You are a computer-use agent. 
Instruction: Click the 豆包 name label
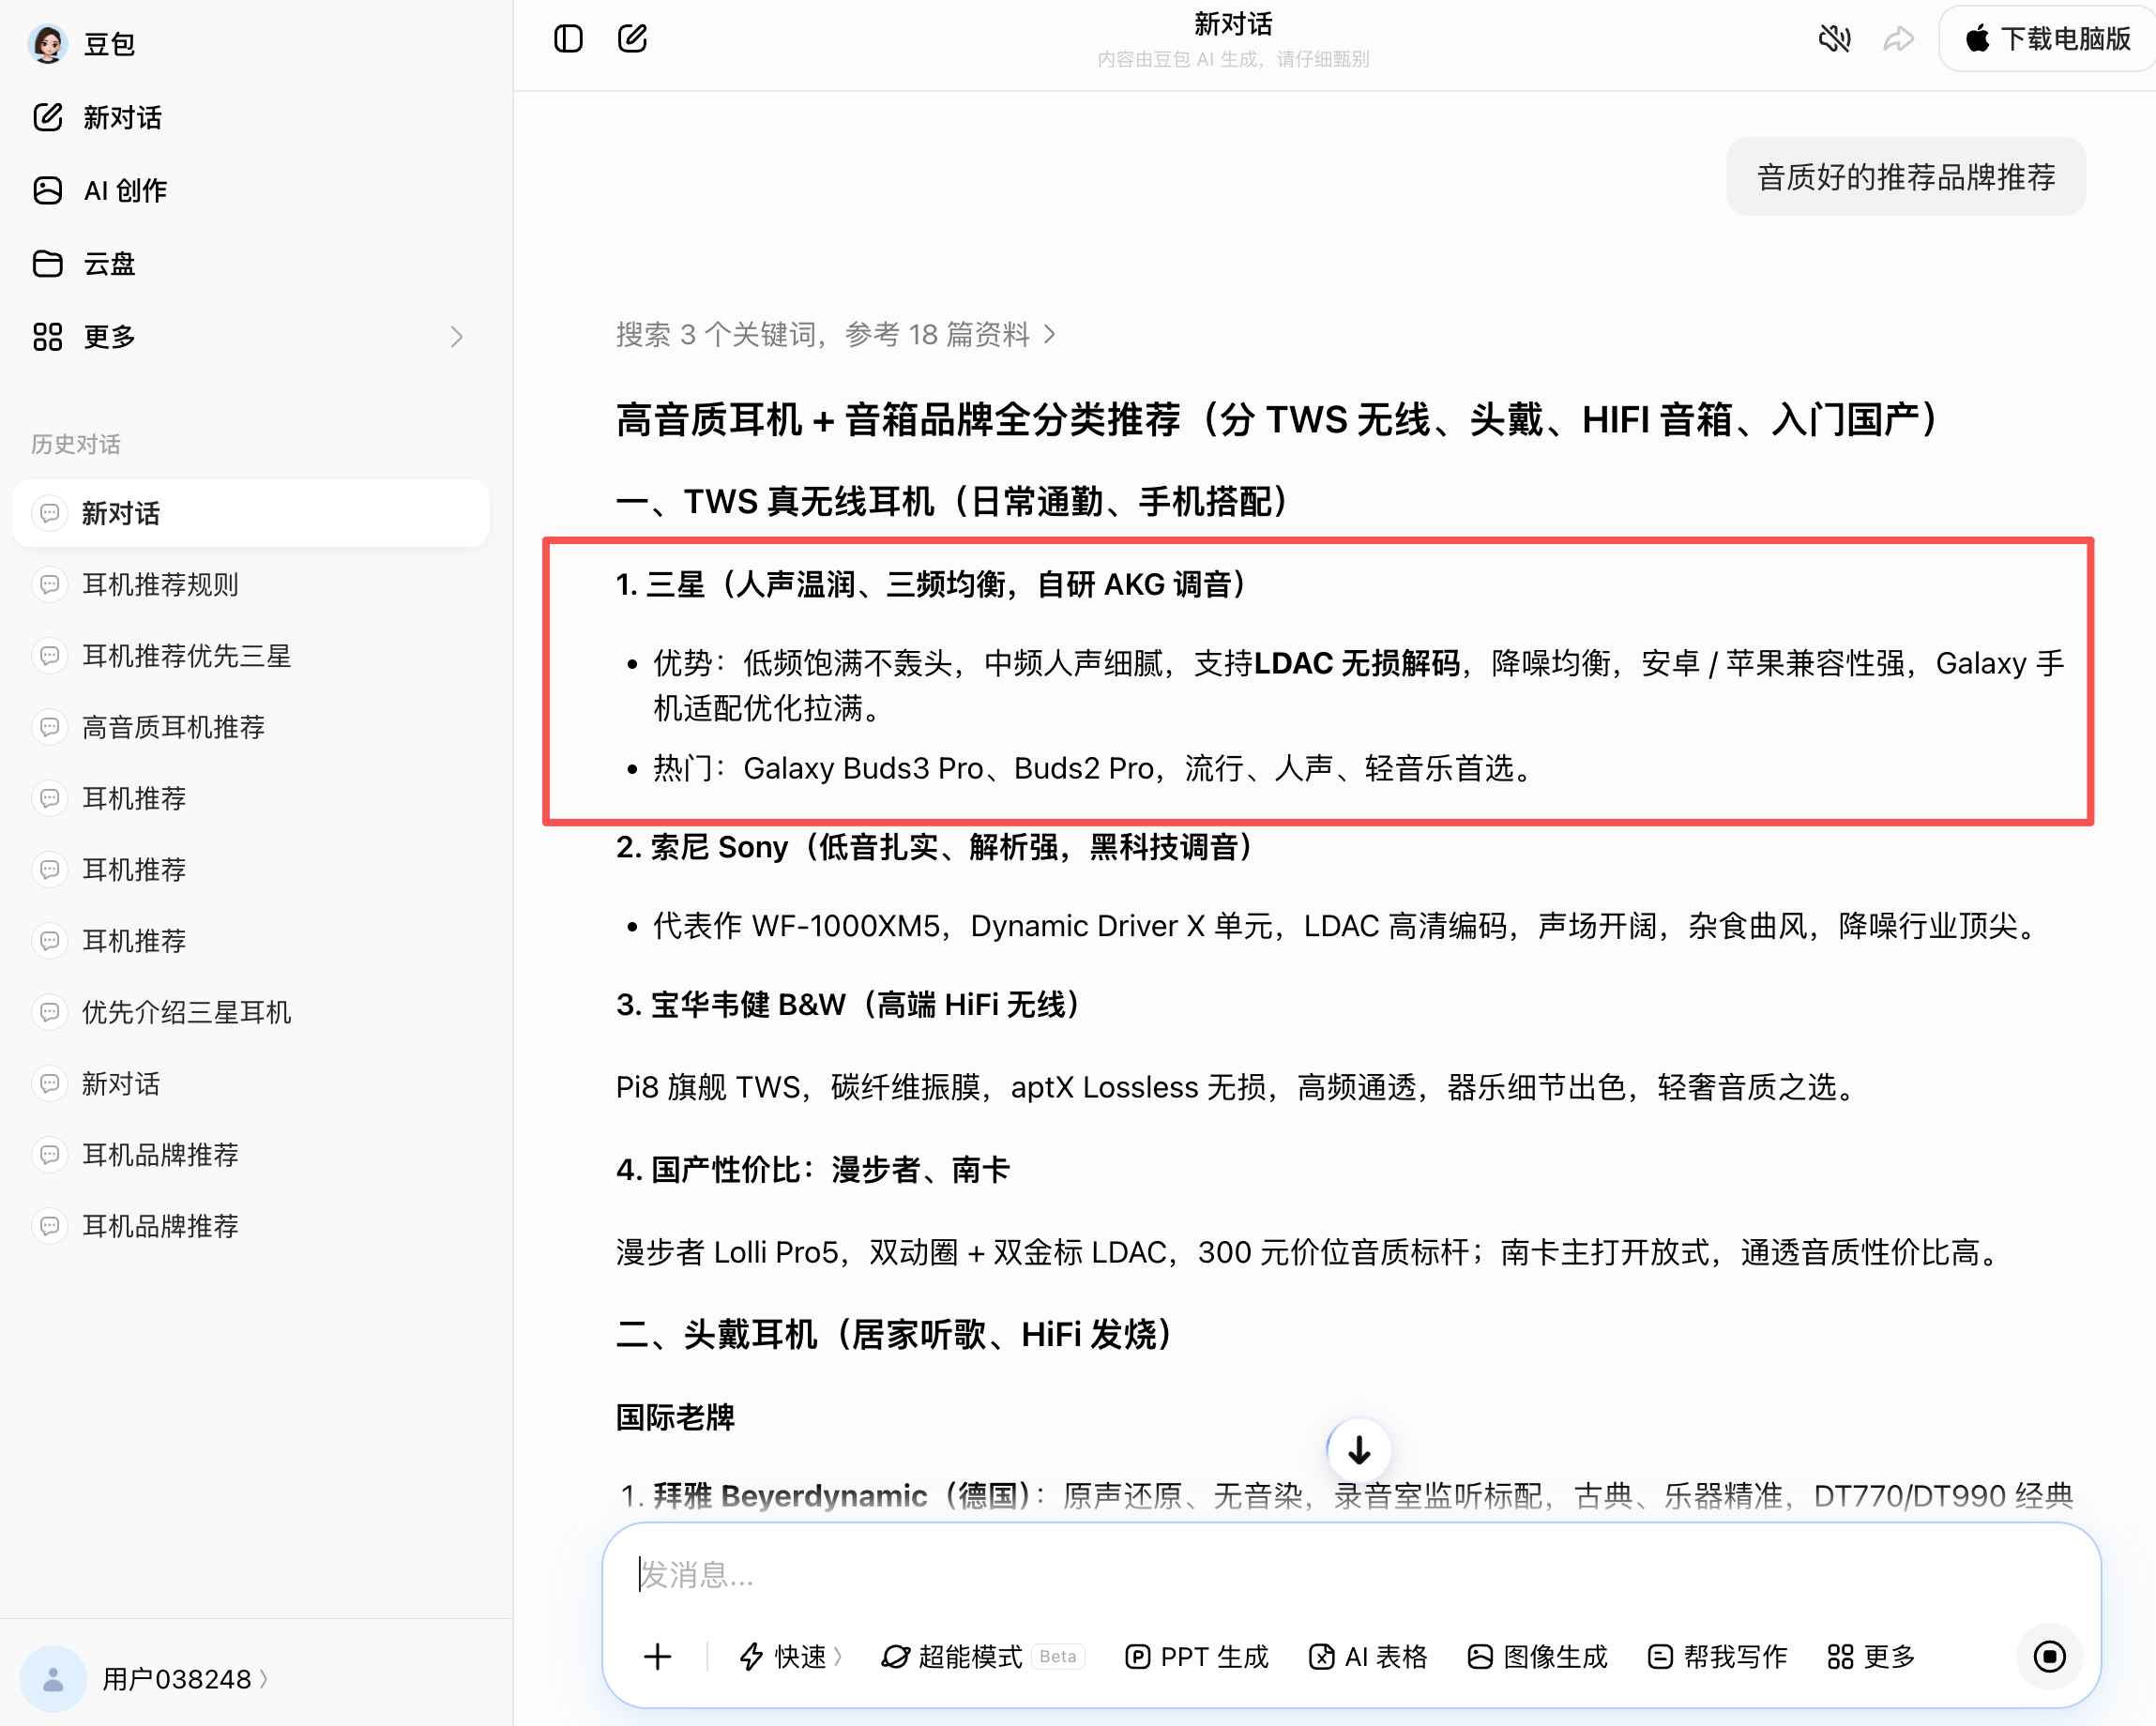(x=109, y=44)
